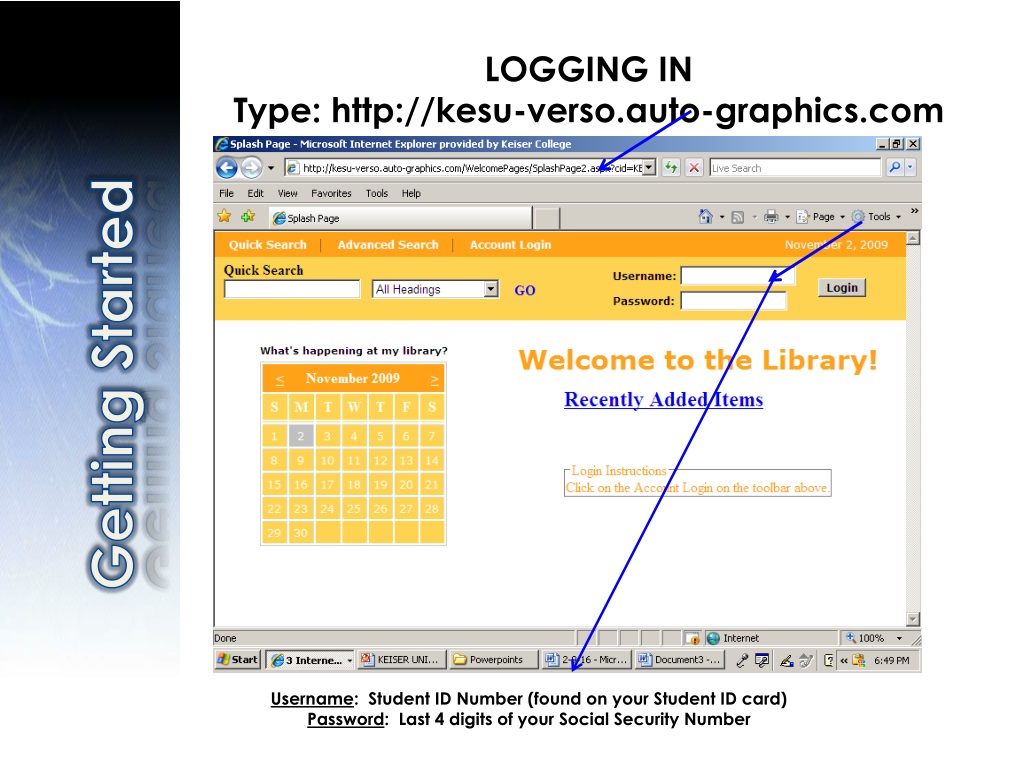This screenshot has width=1024, height=768.
Task: Click the handwriting pen language bar icon
Action: (786, 660)
